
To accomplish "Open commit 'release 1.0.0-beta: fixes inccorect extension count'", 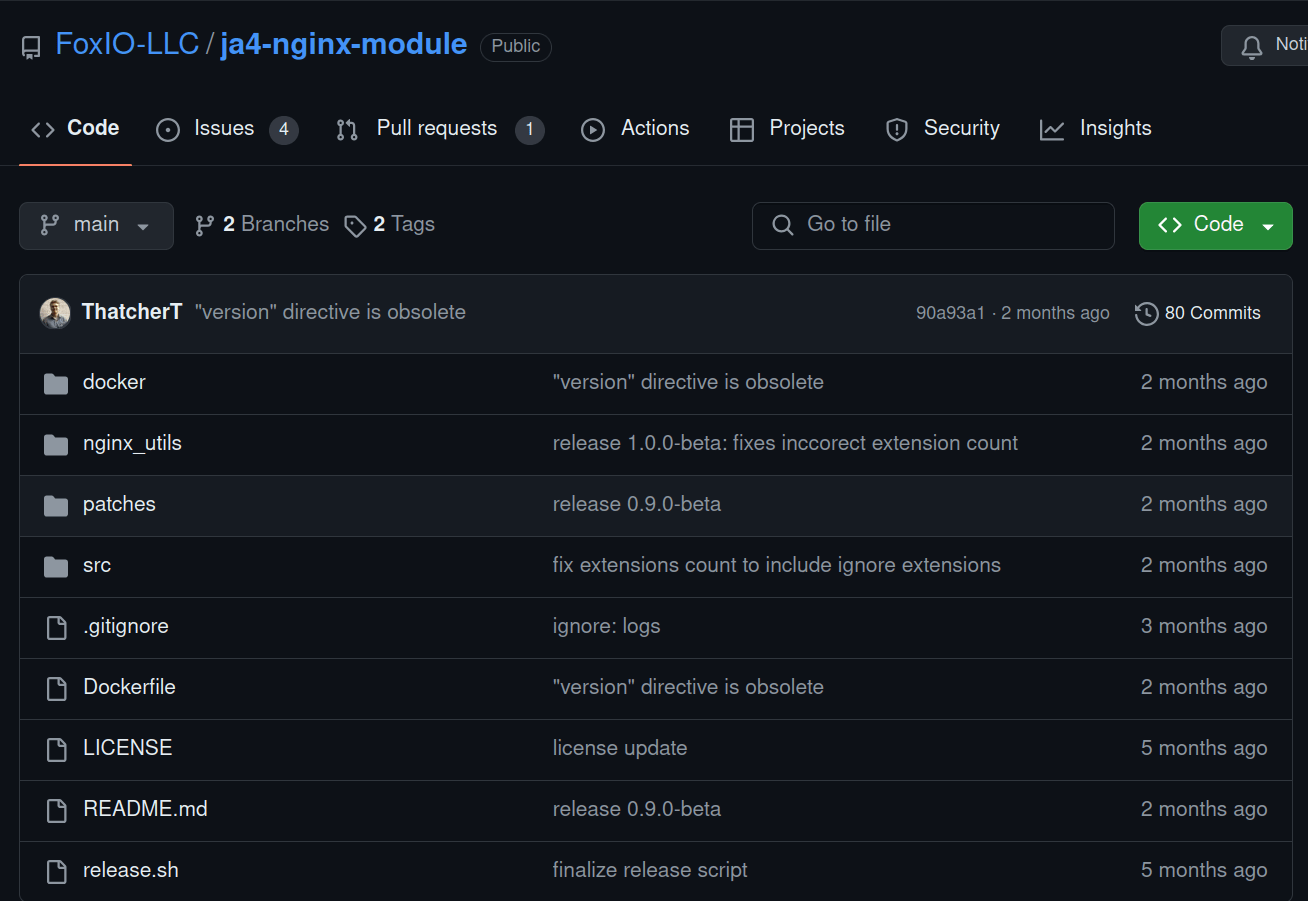I will pyautogui.click(x=785, y=443).
